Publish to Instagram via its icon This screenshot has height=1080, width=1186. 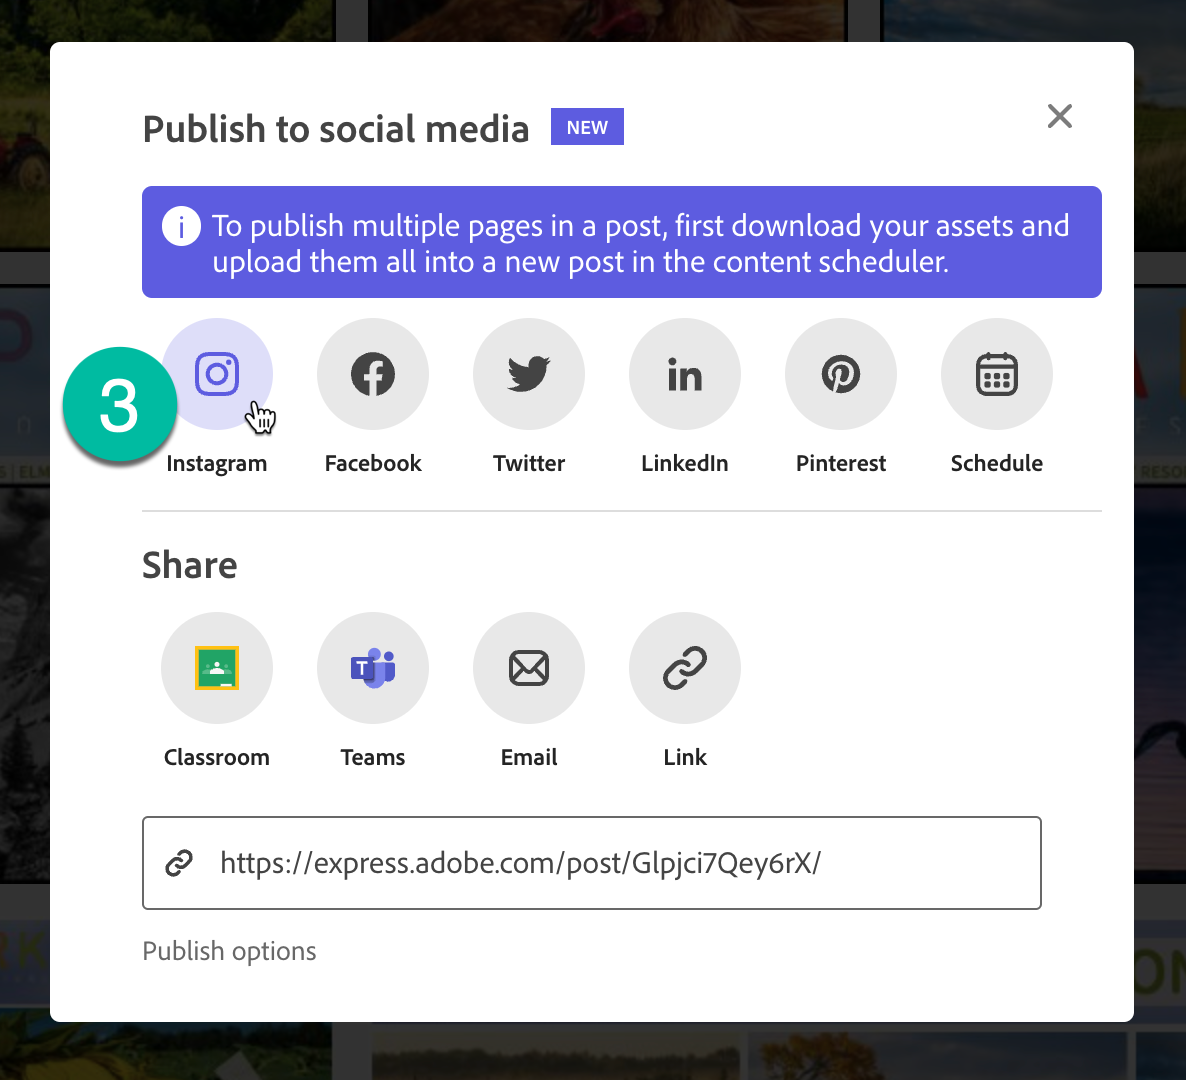pyautogui.click(x=217, y=374)
